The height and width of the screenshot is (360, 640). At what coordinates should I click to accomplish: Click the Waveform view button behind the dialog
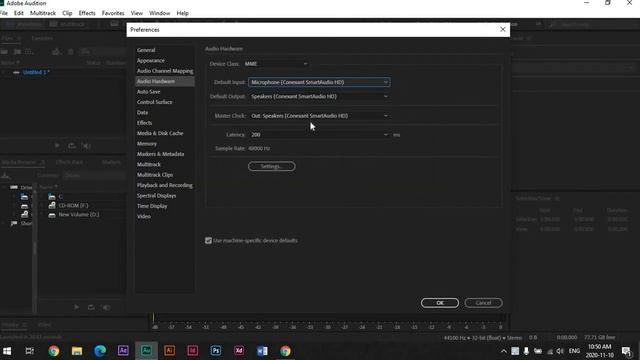tap(23, 24)
